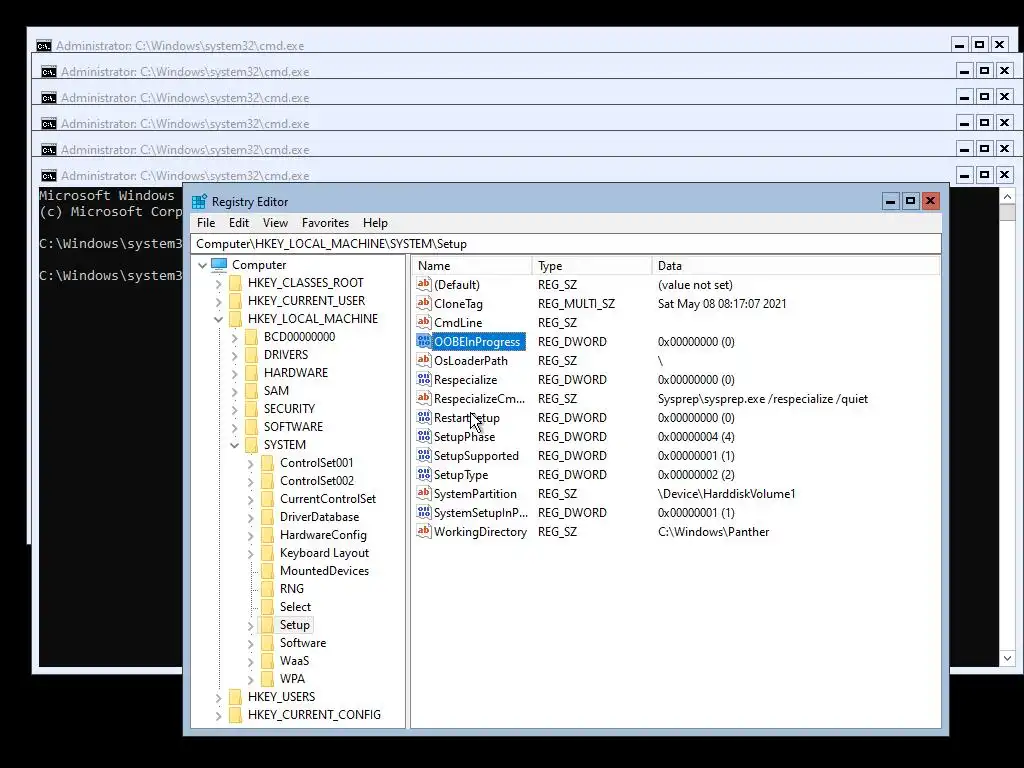Open the File menu
This screenshot has height=768, width=1024.
206,223
